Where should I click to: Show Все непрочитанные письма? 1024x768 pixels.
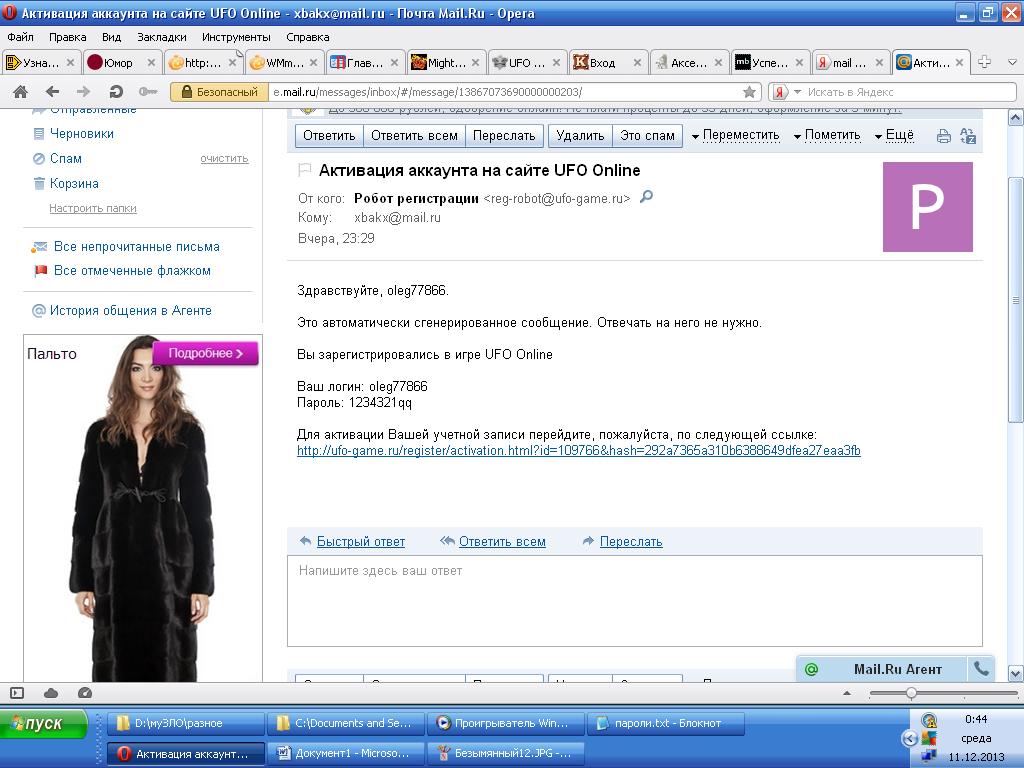tap(136, 246)
